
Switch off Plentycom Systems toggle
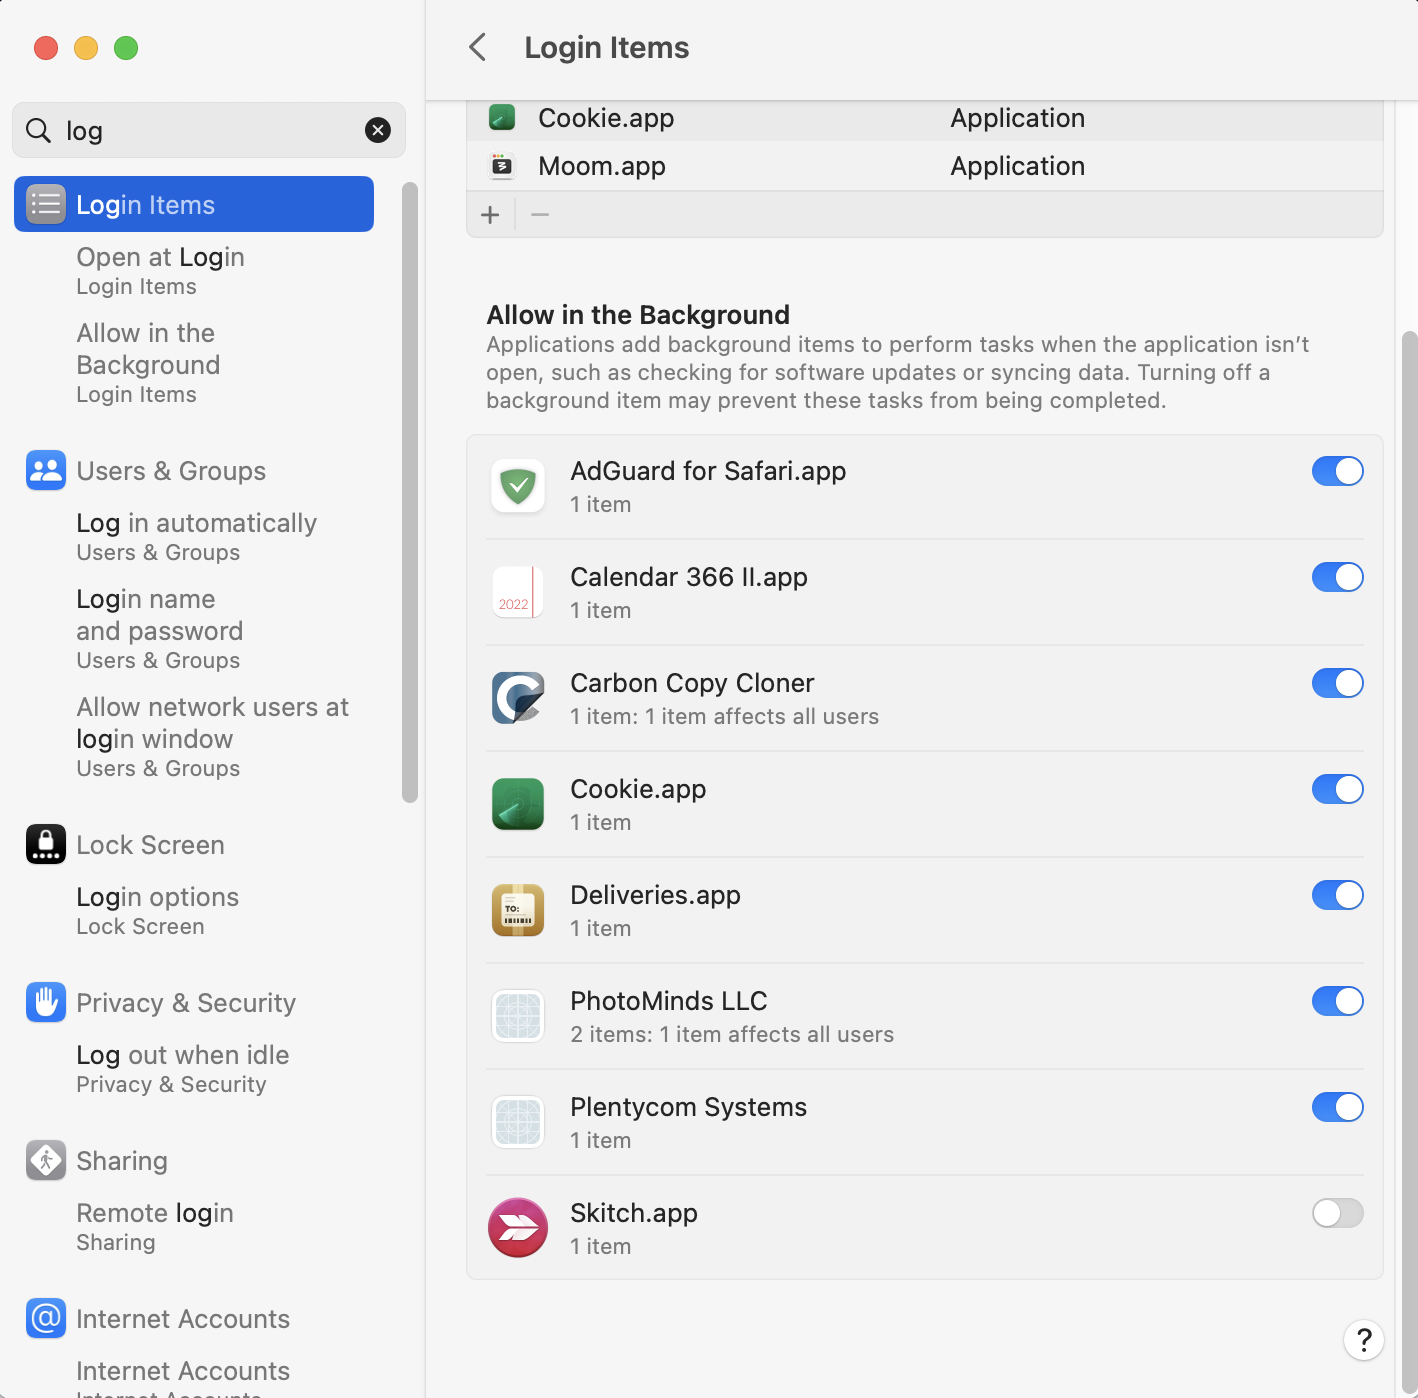click(x=1338, y=1107)
